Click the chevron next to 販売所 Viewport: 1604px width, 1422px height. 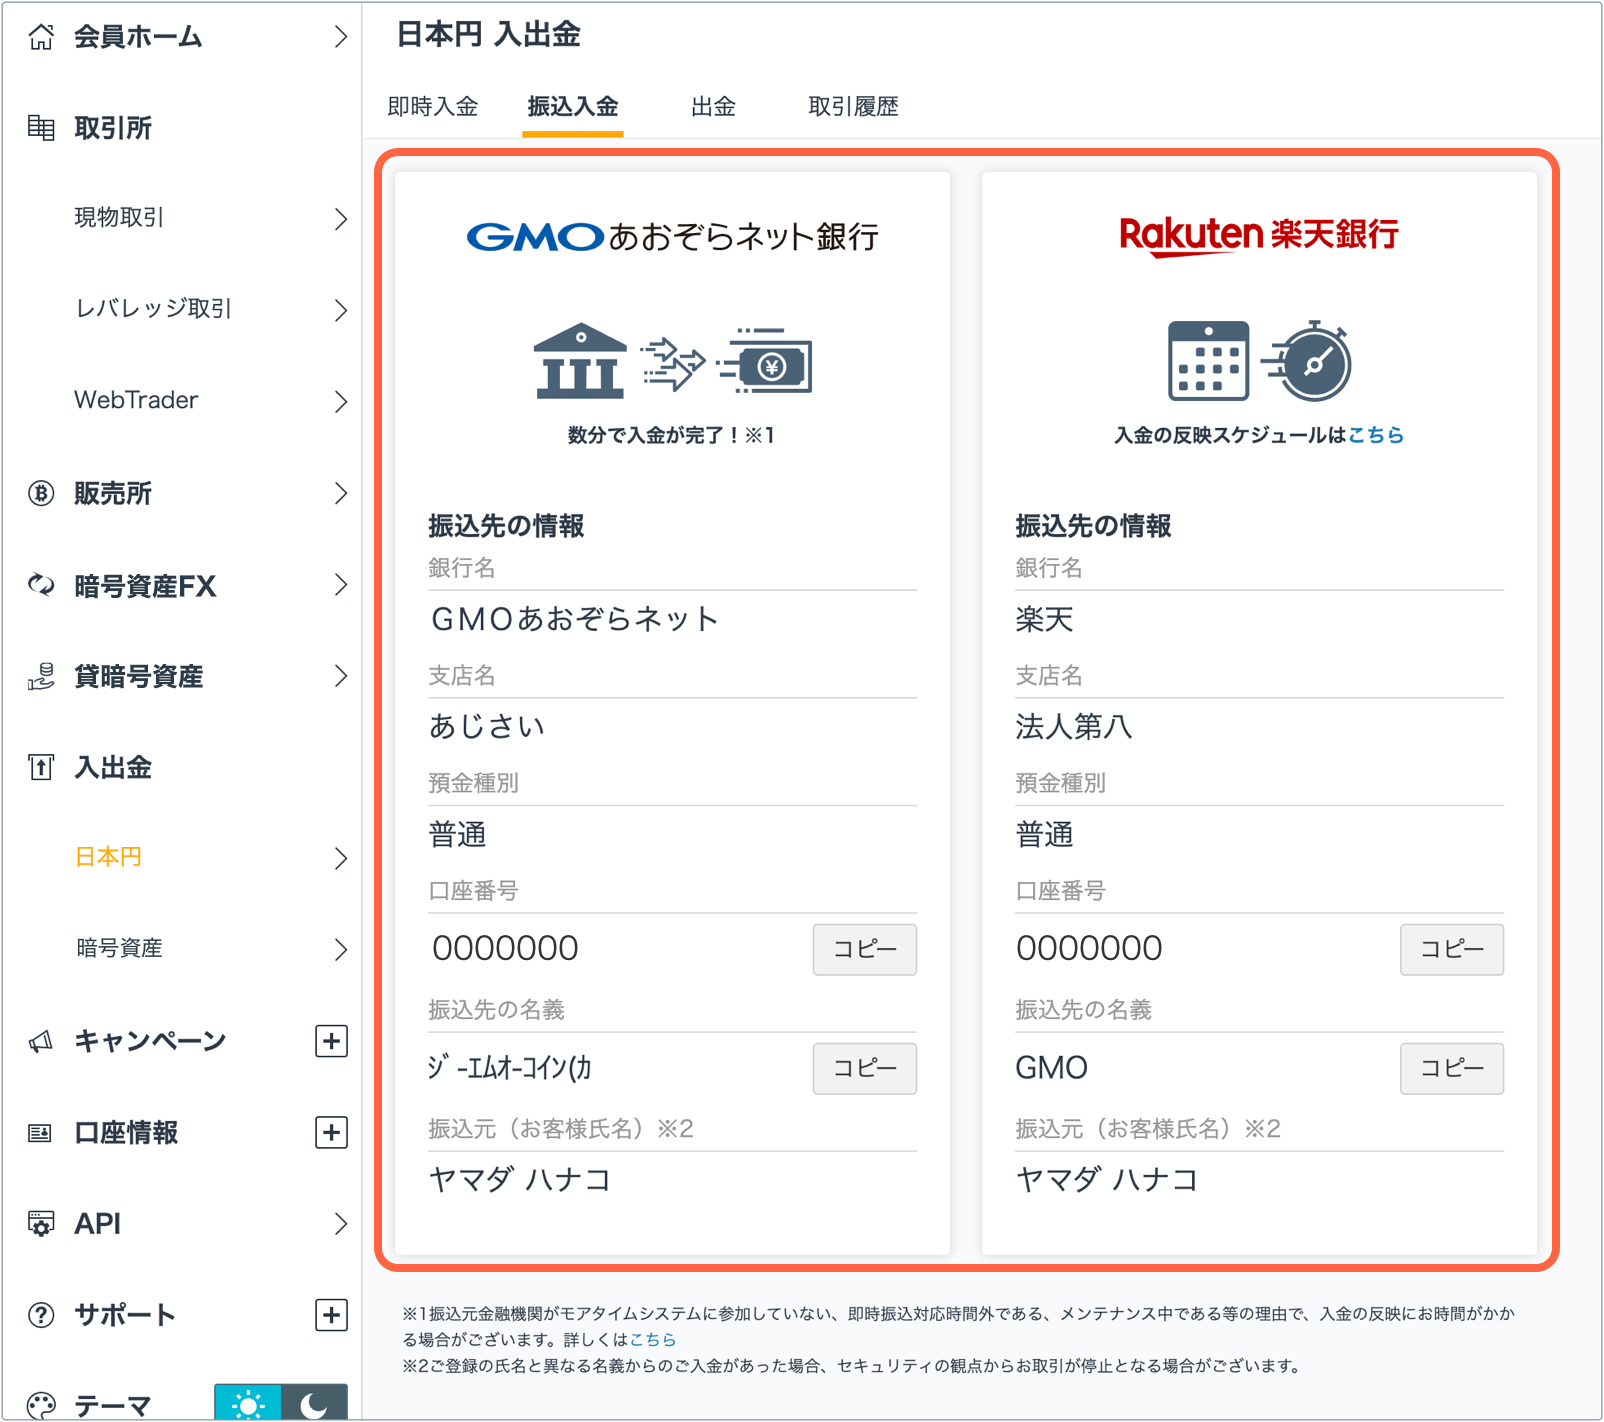tap(341, 493)
